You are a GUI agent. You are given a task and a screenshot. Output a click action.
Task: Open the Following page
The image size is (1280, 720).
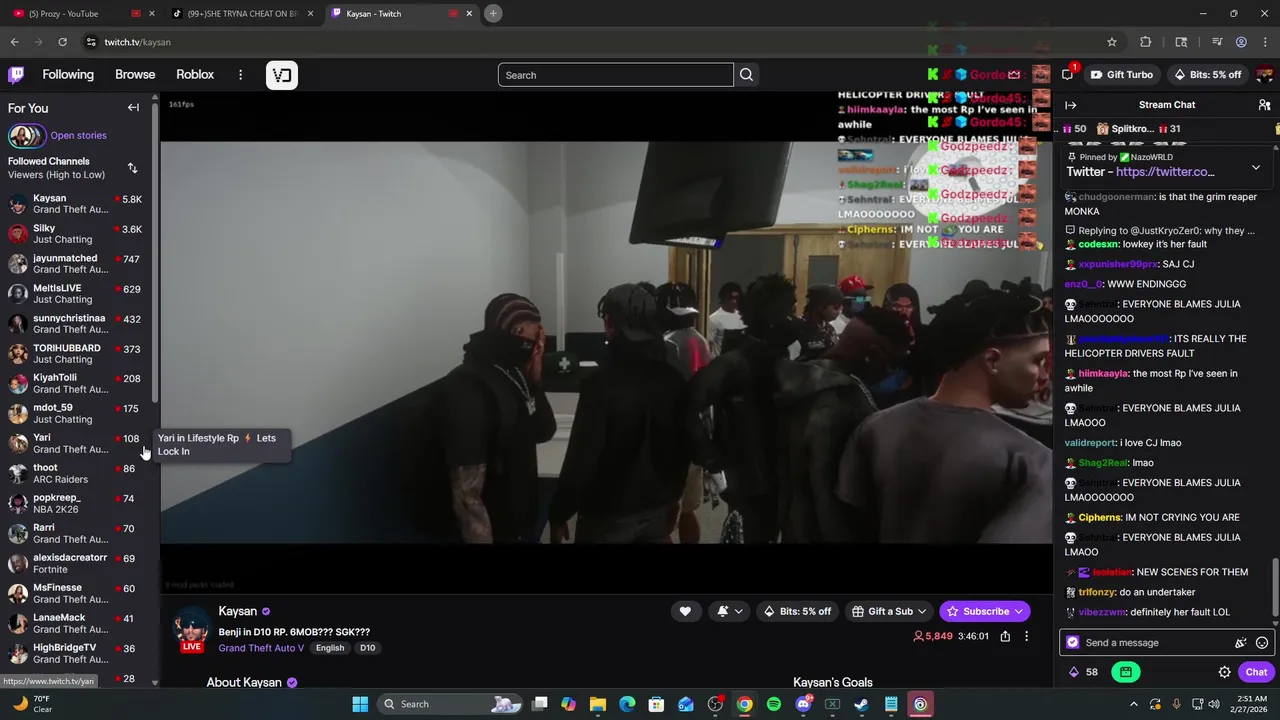click(68, 75)
